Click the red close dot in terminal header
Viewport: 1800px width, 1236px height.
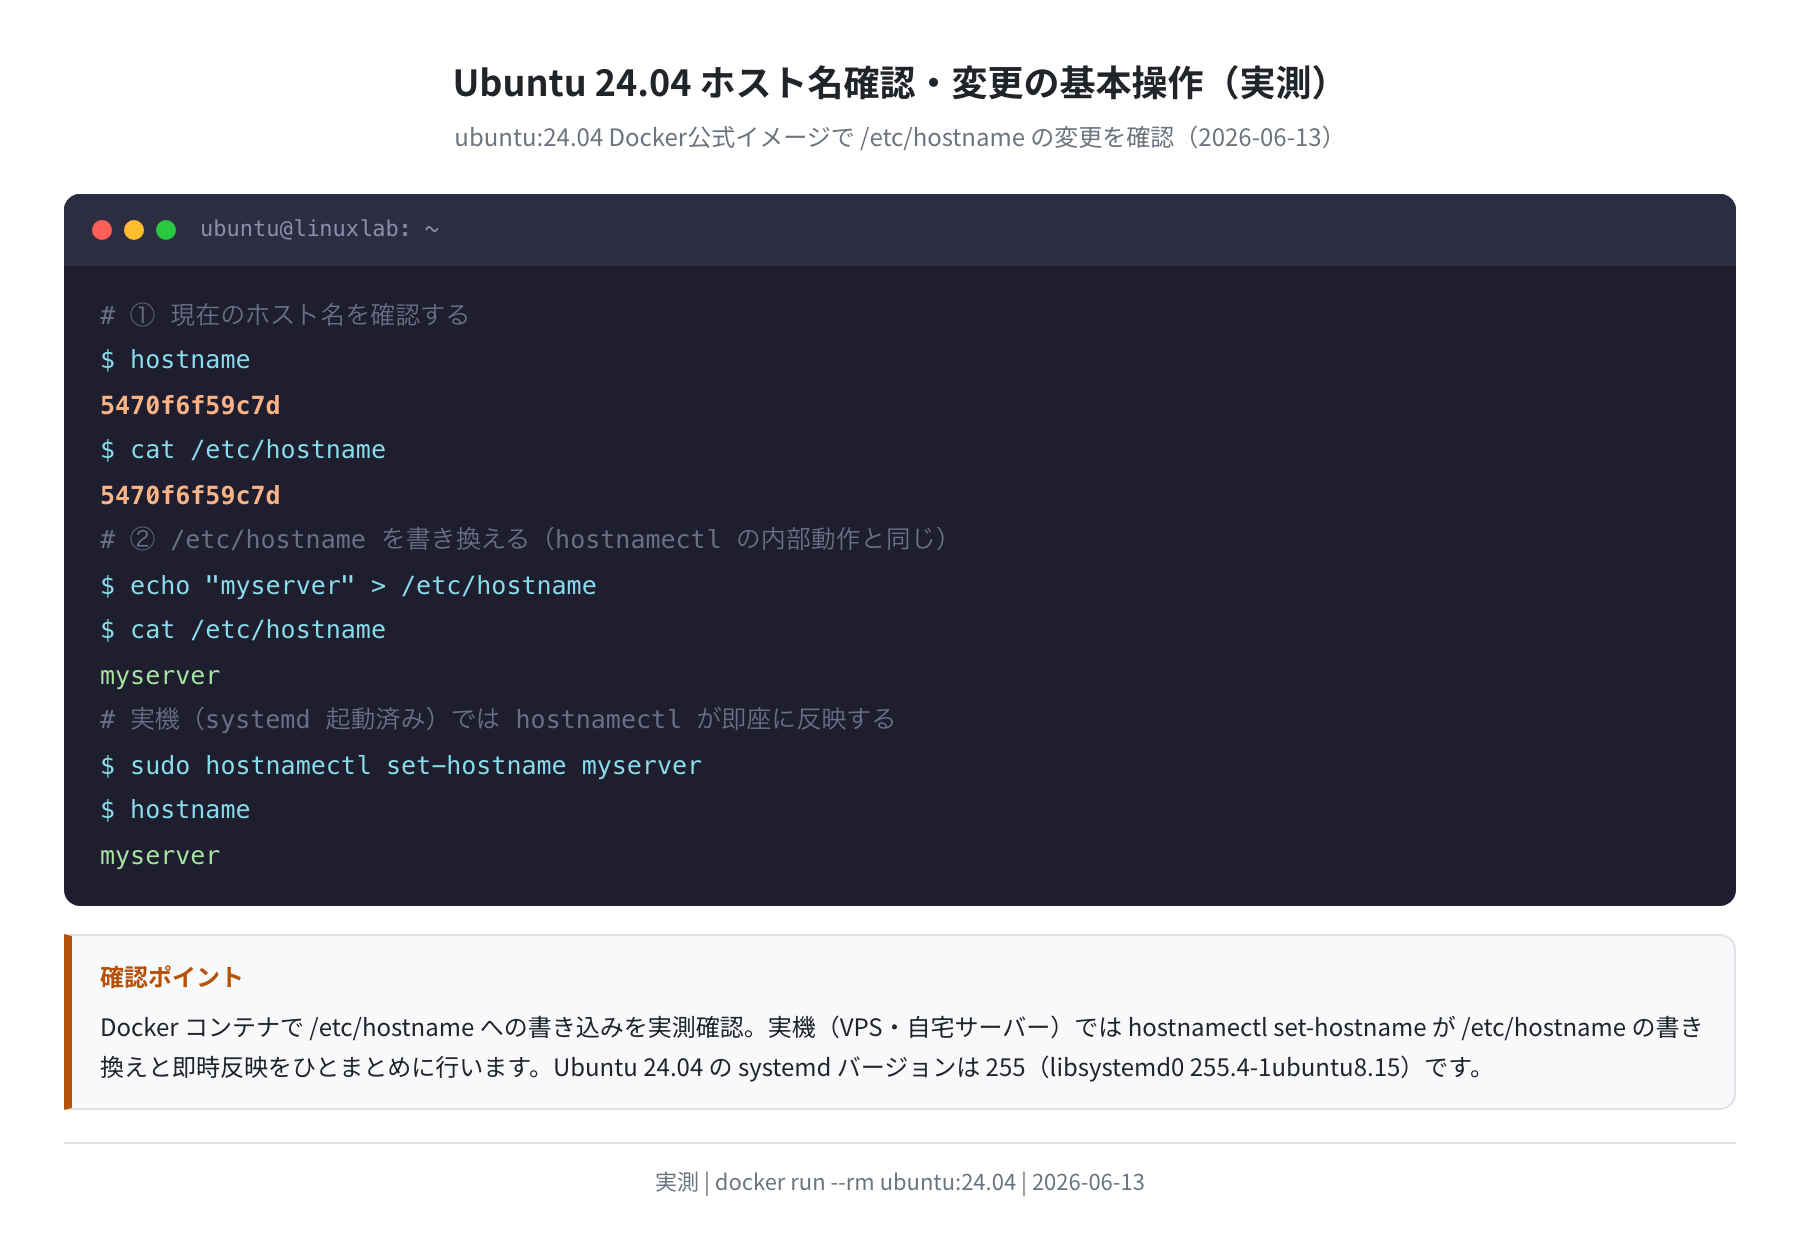coord(102,230)
